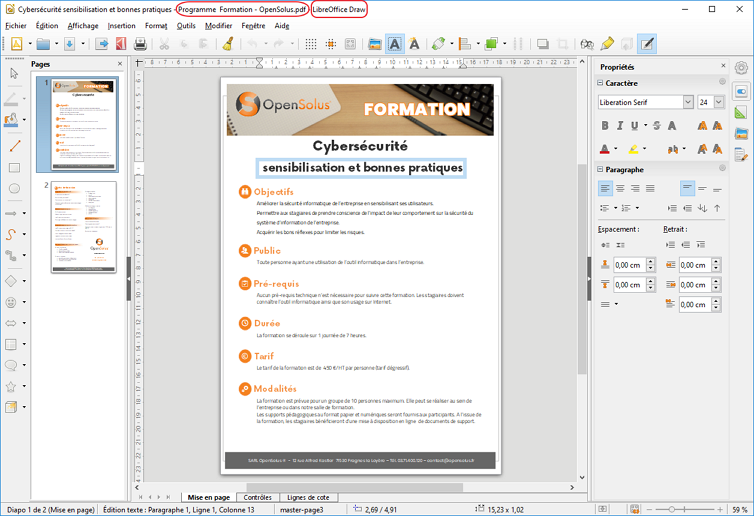Screen dimensions: 754x516
Task: Click the before text indent field
Action: coord(695,265)
